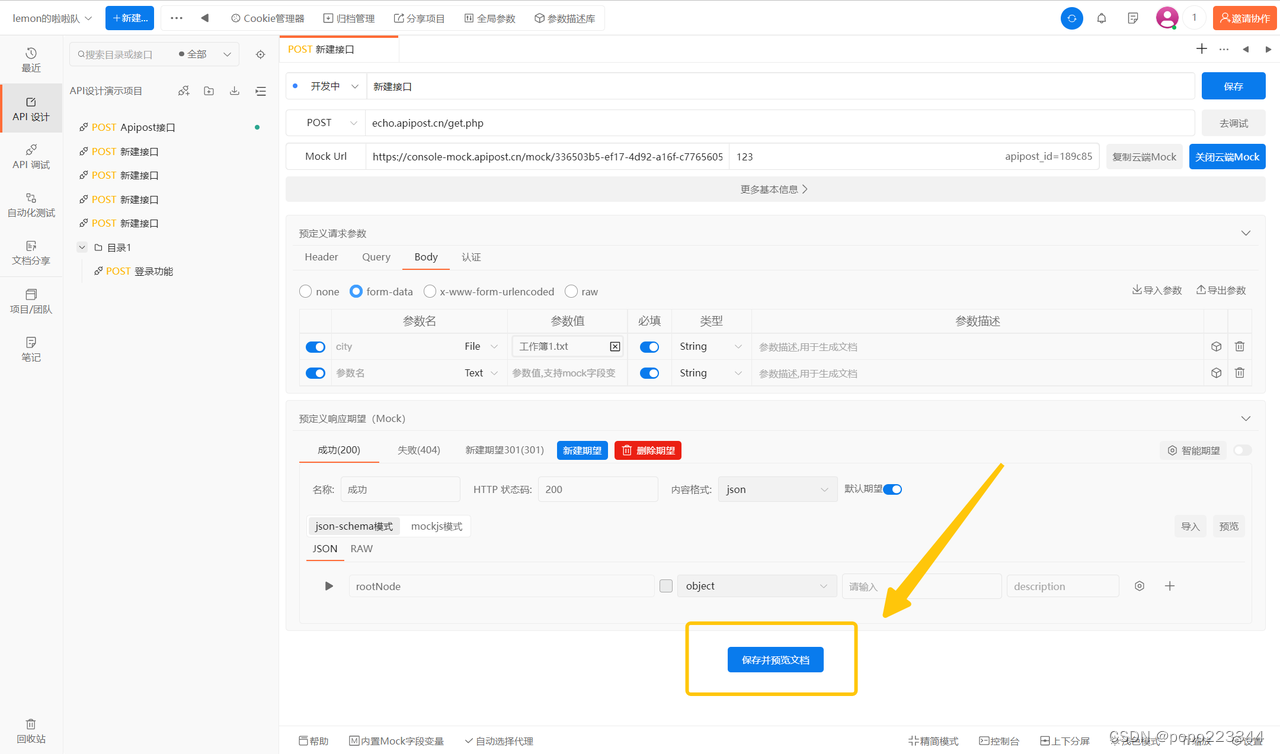Add a new tab with plus icon
Image resolution: width=1280 pixels, height=754 pixels.
(x=1202, y=49)
